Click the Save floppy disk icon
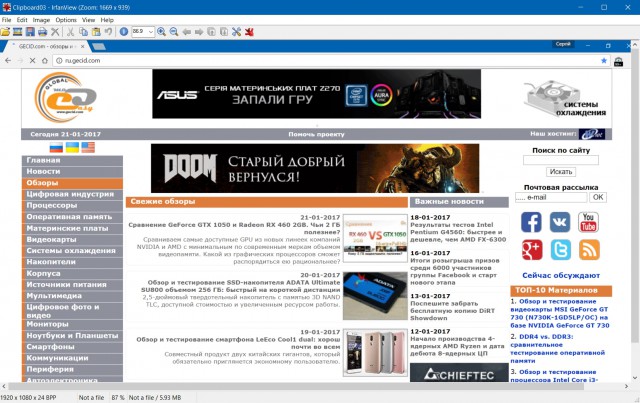Viewport: 640px width, 403px height. [x=30, y=32]
